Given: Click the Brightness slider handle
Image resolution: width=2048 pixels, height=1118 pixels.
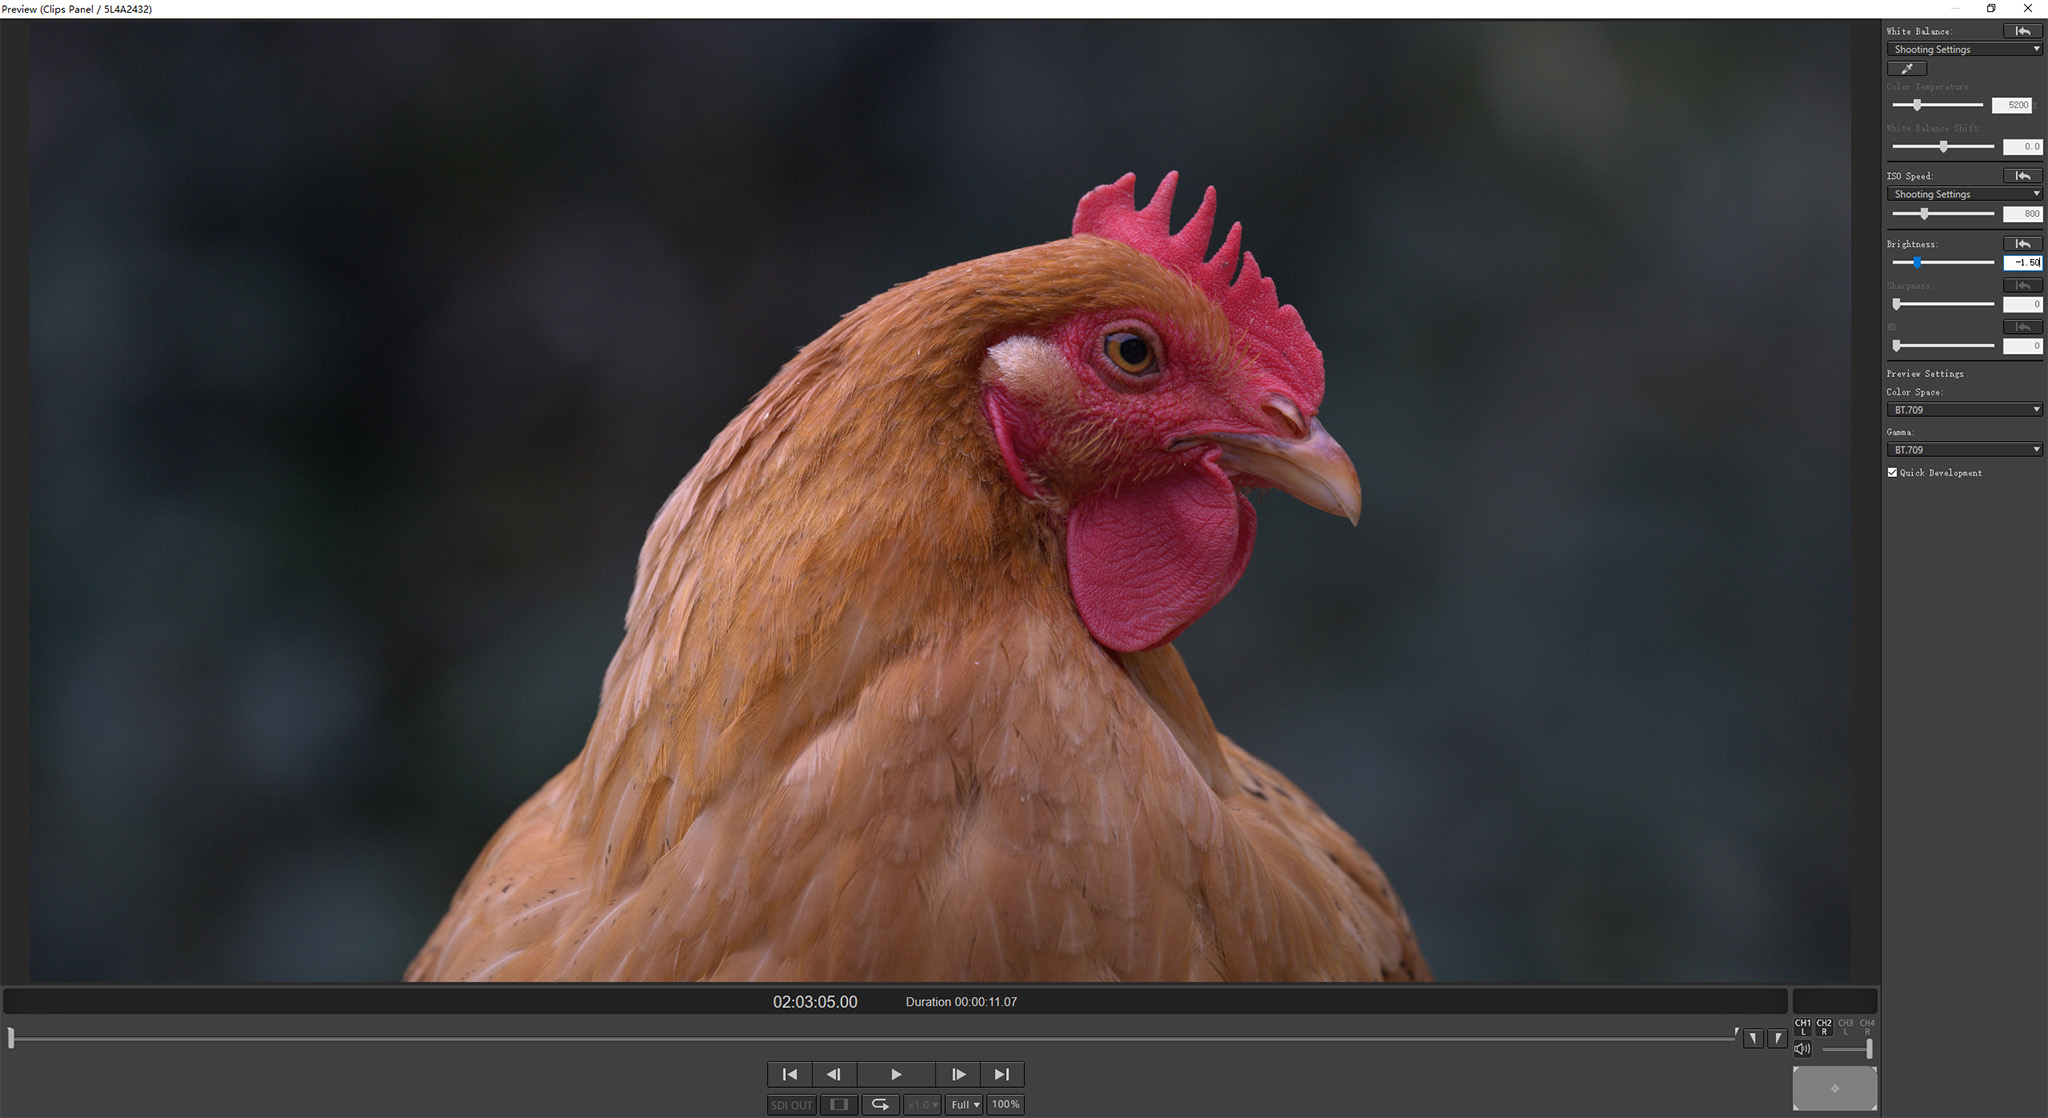Looking at the screenshot, I should pyautogui.click(x=1917, y=262).
